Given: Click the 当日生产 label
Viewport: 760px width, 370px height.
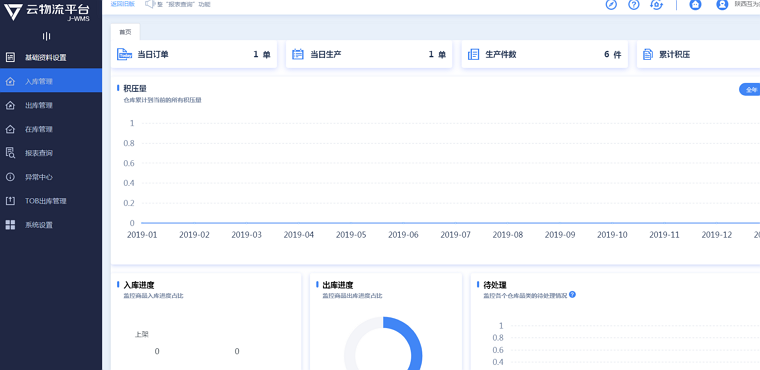Looking at the screenshot, I should (326, 54).
